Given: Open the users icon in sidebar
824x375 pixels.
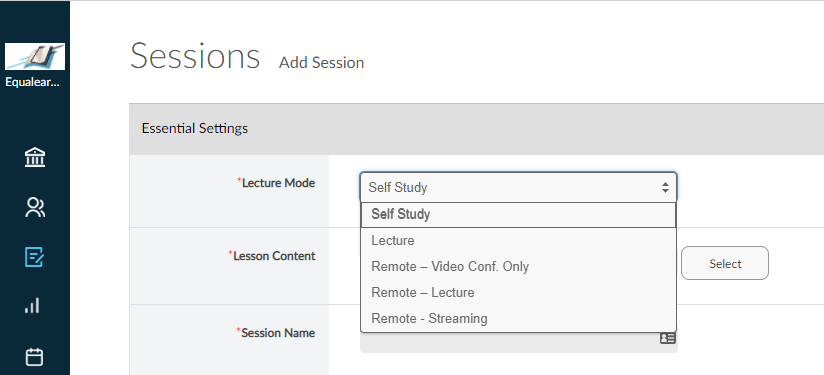Looking at the screenshot, I should point(35,208).
